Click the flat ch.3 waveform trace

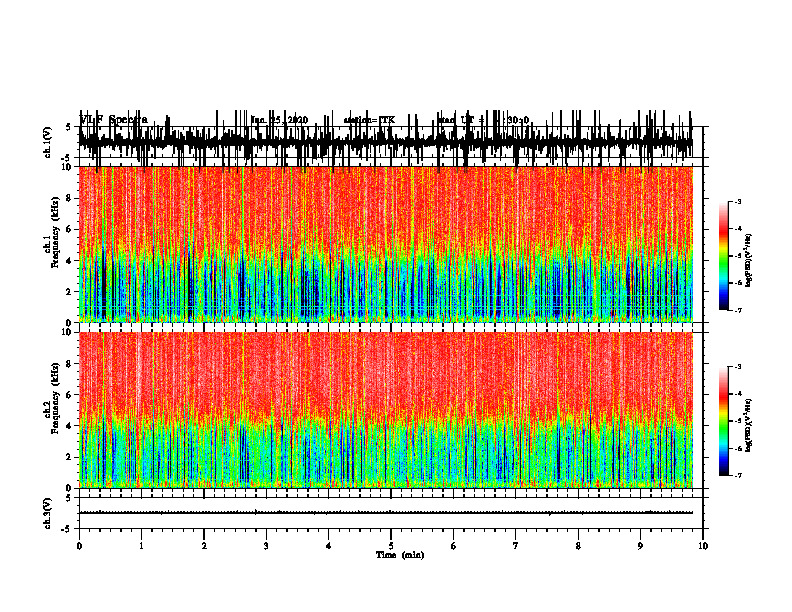tap(385, 513)
